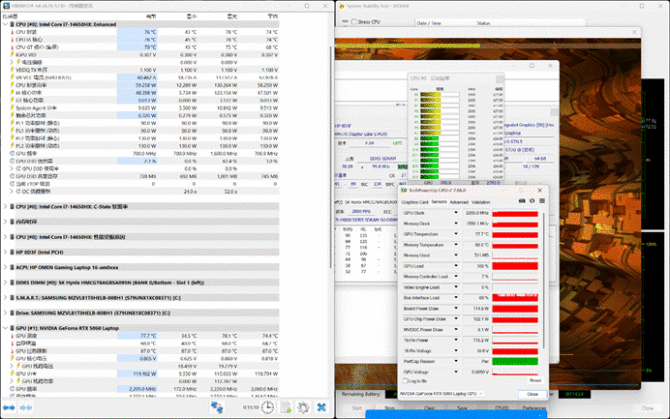670x419 pixels.
Task: Close sensors using the blue X icon
Action: click(322, 407)
